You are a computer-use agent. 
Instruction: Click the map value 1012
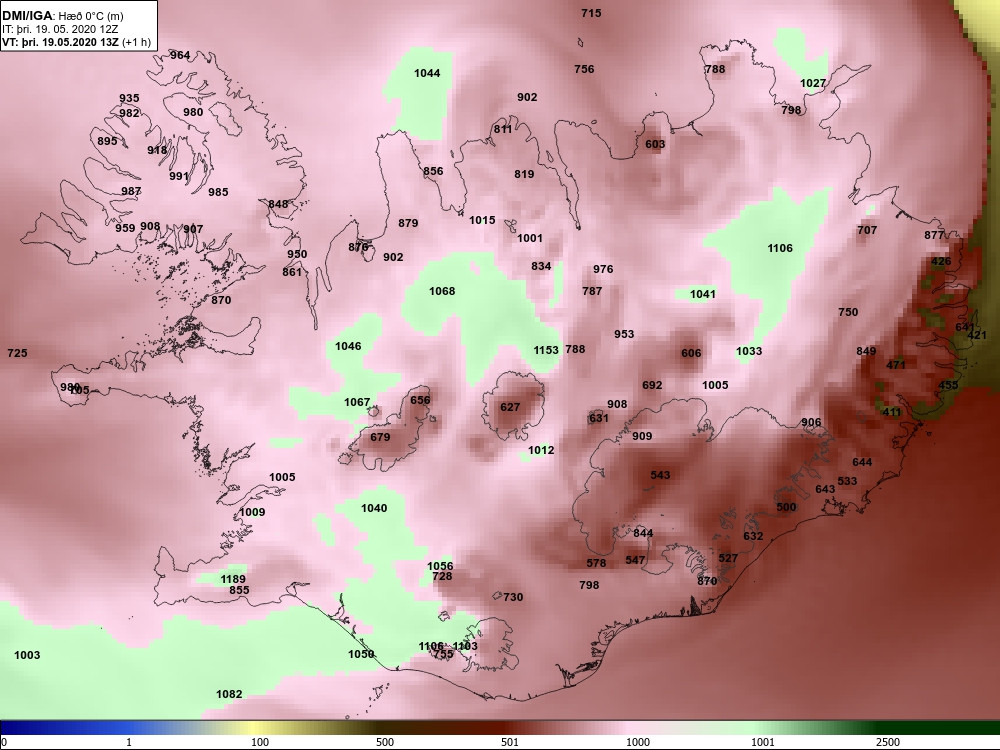(x=541, y=450)
